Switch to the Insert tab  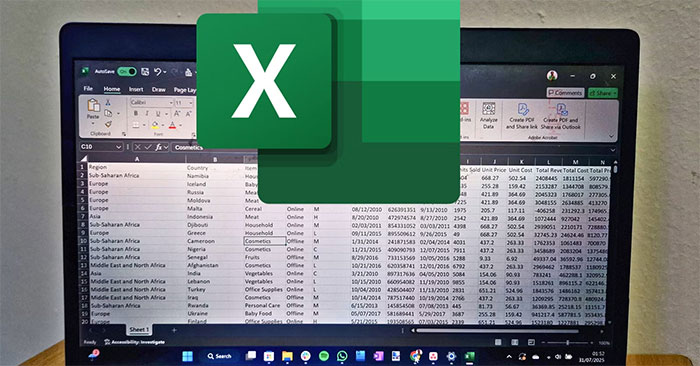pyautogui.click(x=136, y=89)
